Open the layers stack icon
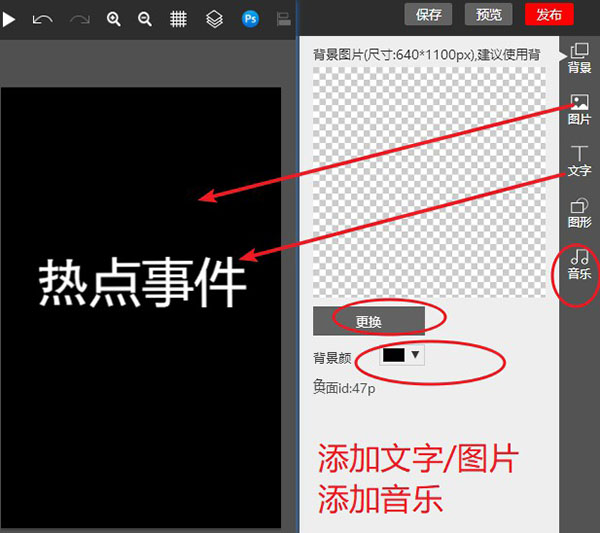The image size is (600, 533). point(214,19)
